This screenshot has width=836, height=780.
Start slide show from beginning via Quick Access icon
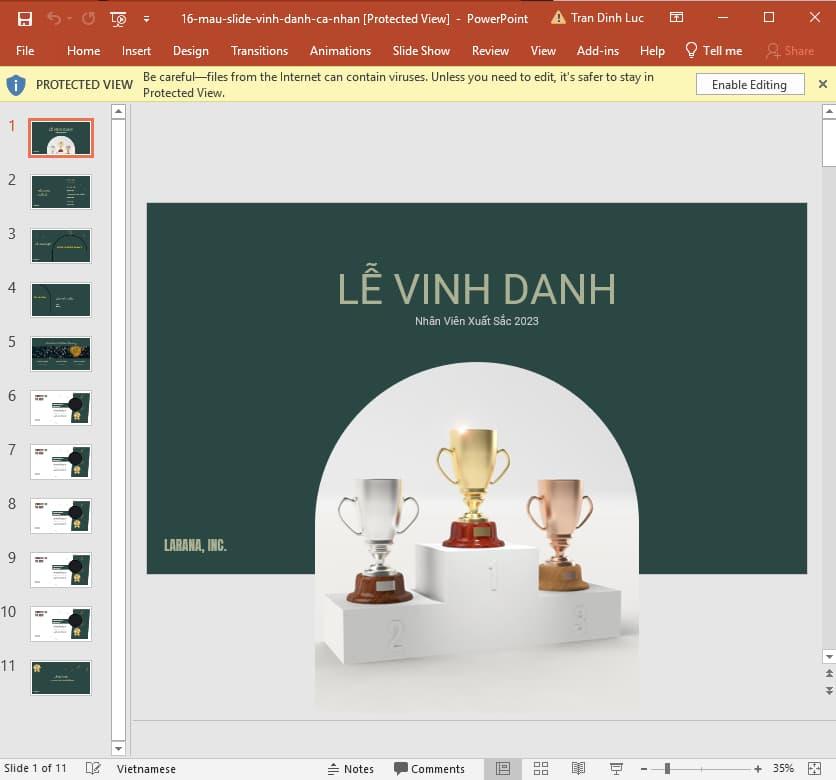pos(117,17)
